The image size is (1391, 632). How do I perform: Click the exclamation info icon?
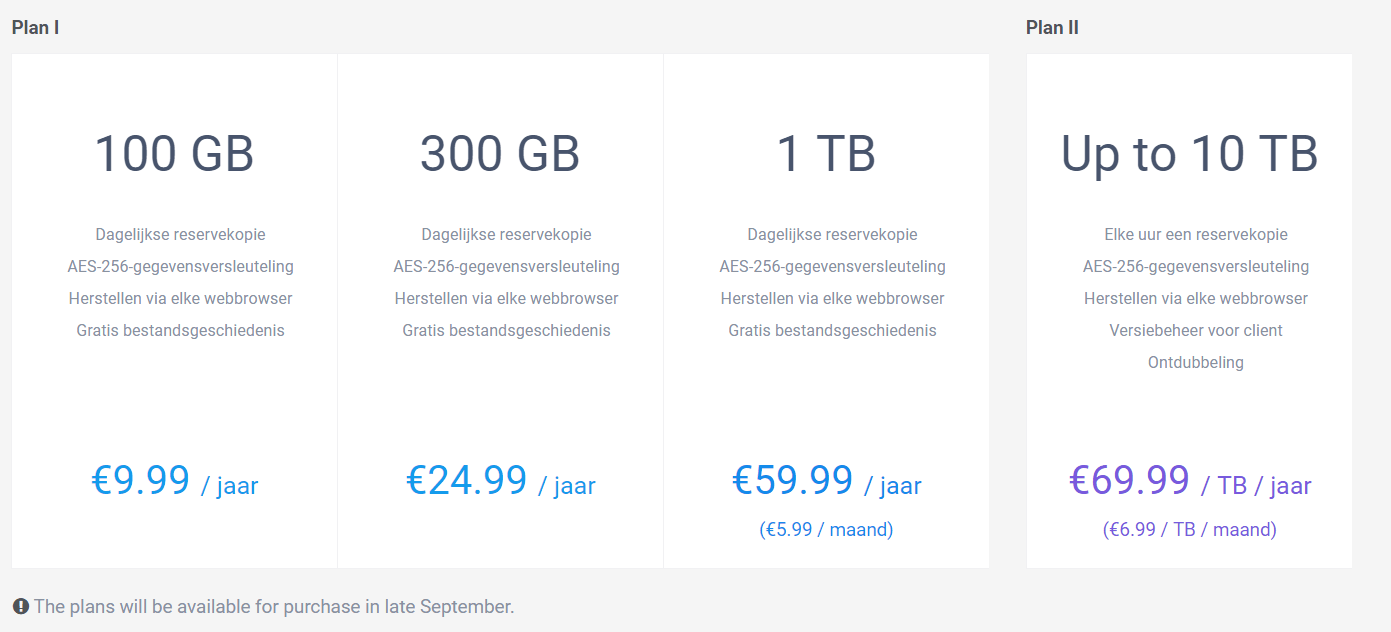point(21,606)
